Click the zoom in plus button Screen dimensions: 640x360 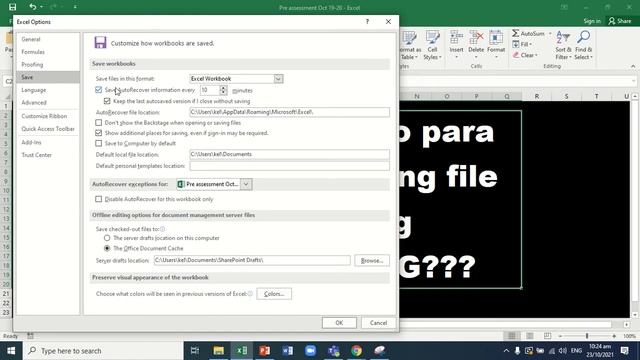point(614,336)
